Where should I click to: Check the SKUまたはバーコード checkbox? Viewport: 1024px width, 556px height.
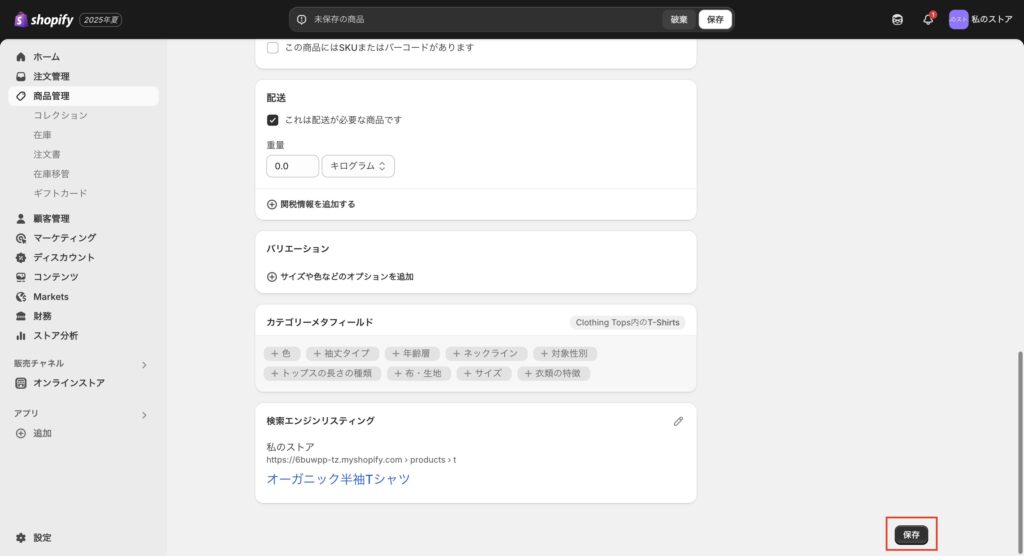(273, 47)
